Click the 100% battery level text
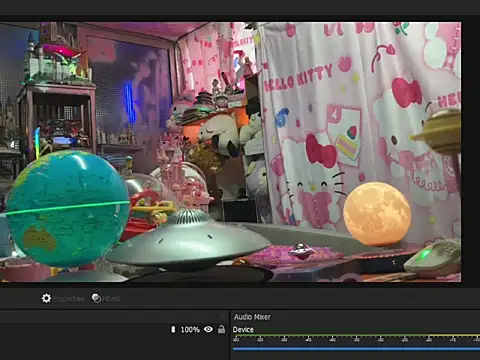This screenshot has height=360, width=480. click(x=190, y=330)
